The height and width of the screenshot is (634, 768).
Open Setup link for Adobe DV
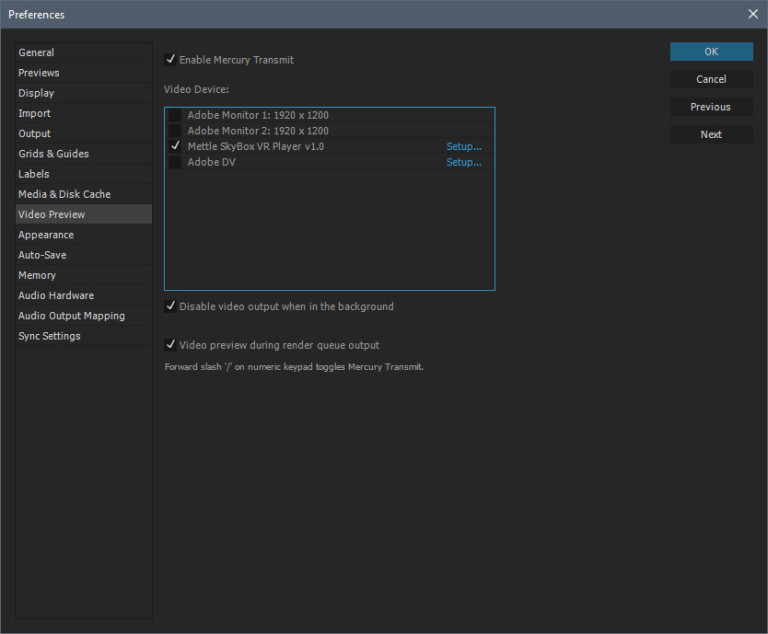(x=463, y=162)
